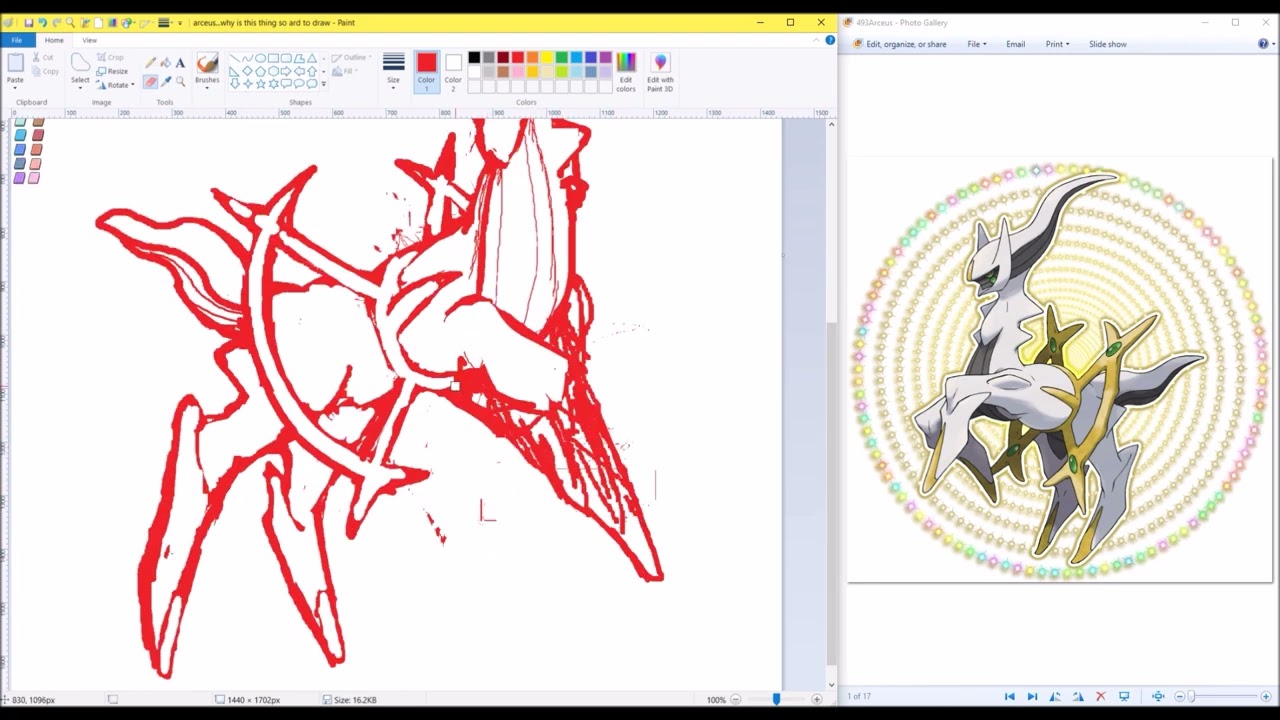Screen dimensions: 1280x720
Task: Click Photo Gallery zoom slider handle
Action: coord(1191,697)
